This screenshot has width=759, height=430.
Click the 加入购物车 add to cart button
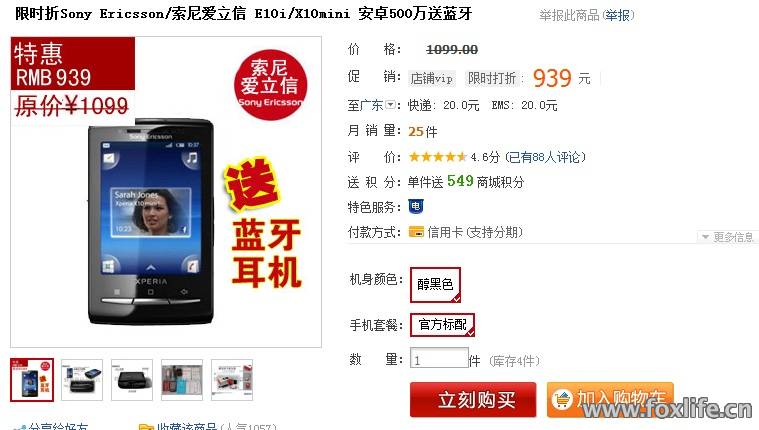coord(610,399)
